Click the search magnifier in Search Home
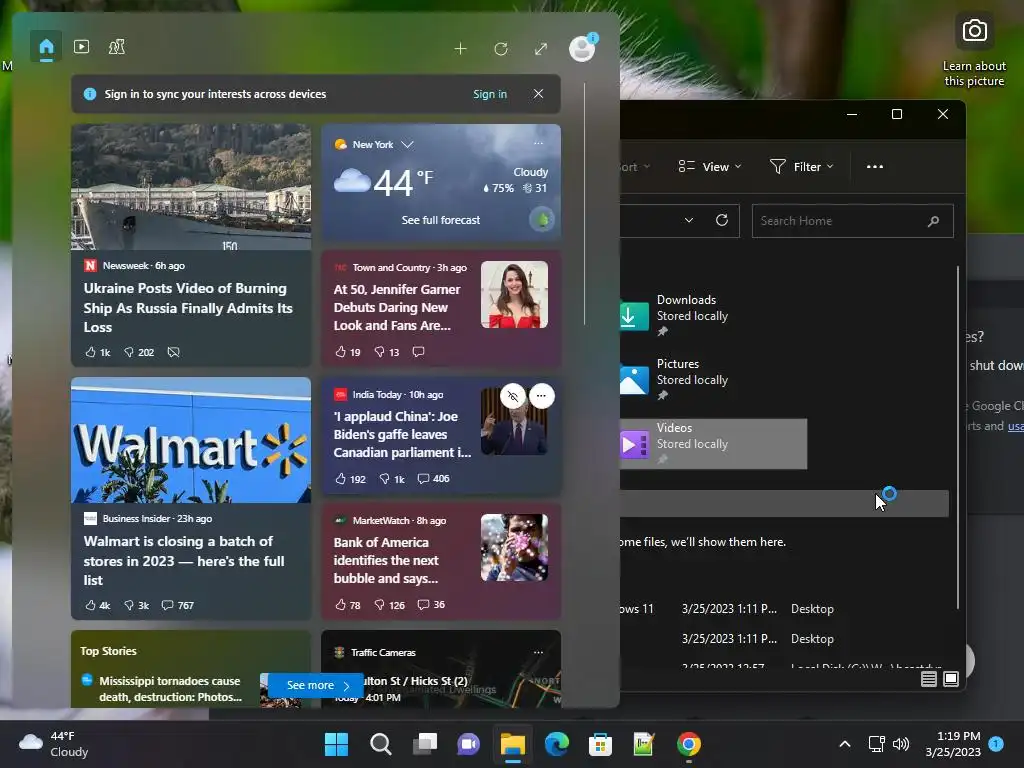 [933, 221]
